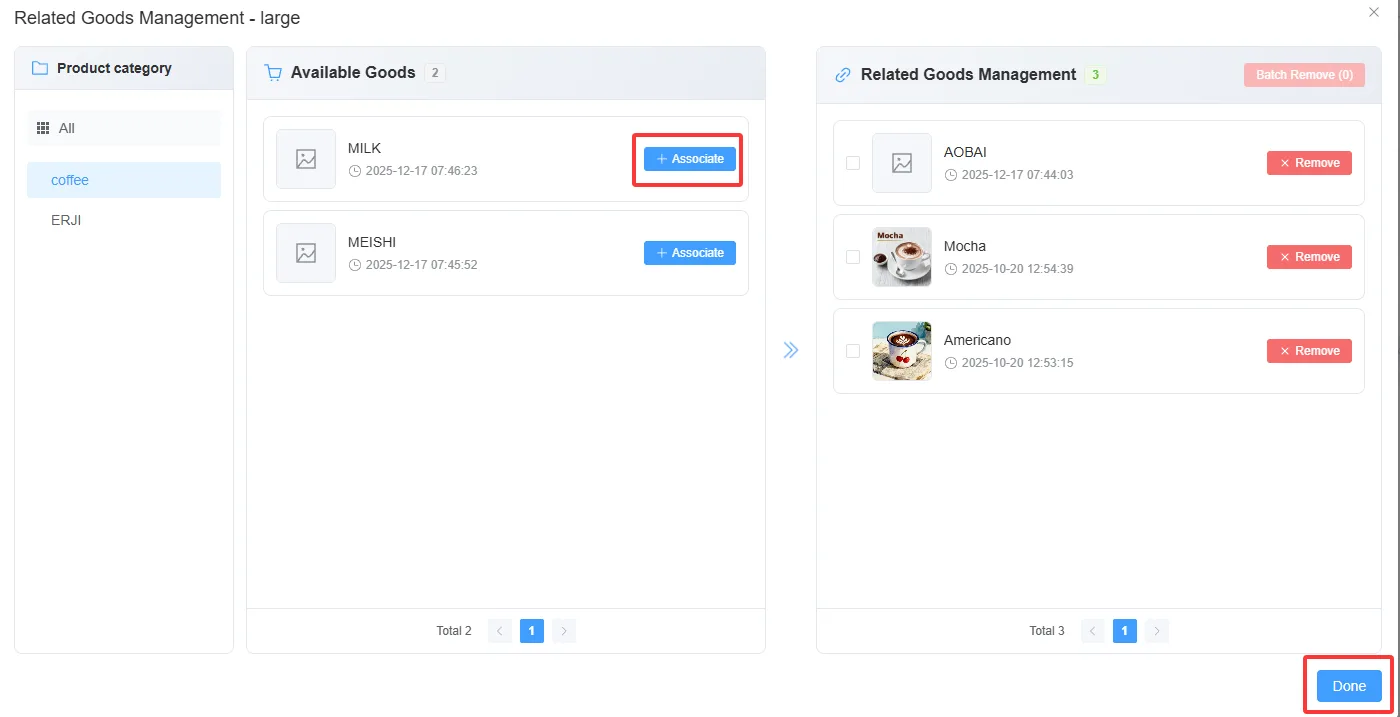Screen dimensions: 1400x717
Task: Click the Total 3 label
Action: (1047, 631)
